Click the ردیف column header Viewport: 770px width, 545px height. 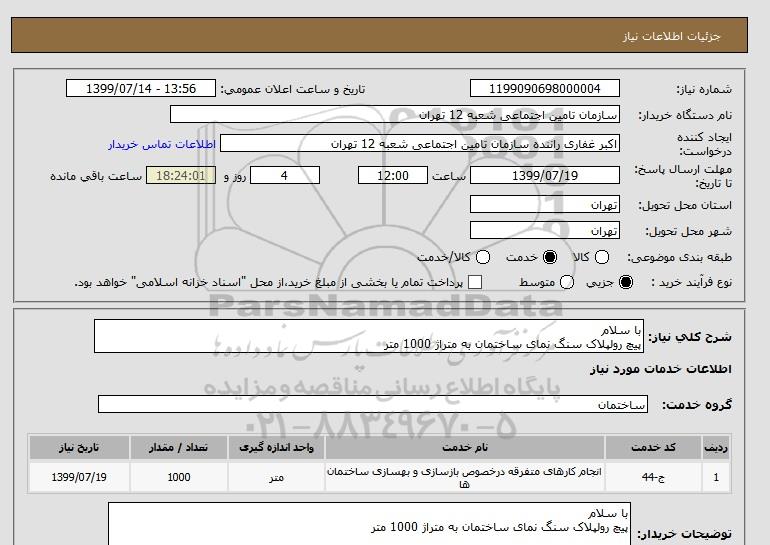point(716,447)
